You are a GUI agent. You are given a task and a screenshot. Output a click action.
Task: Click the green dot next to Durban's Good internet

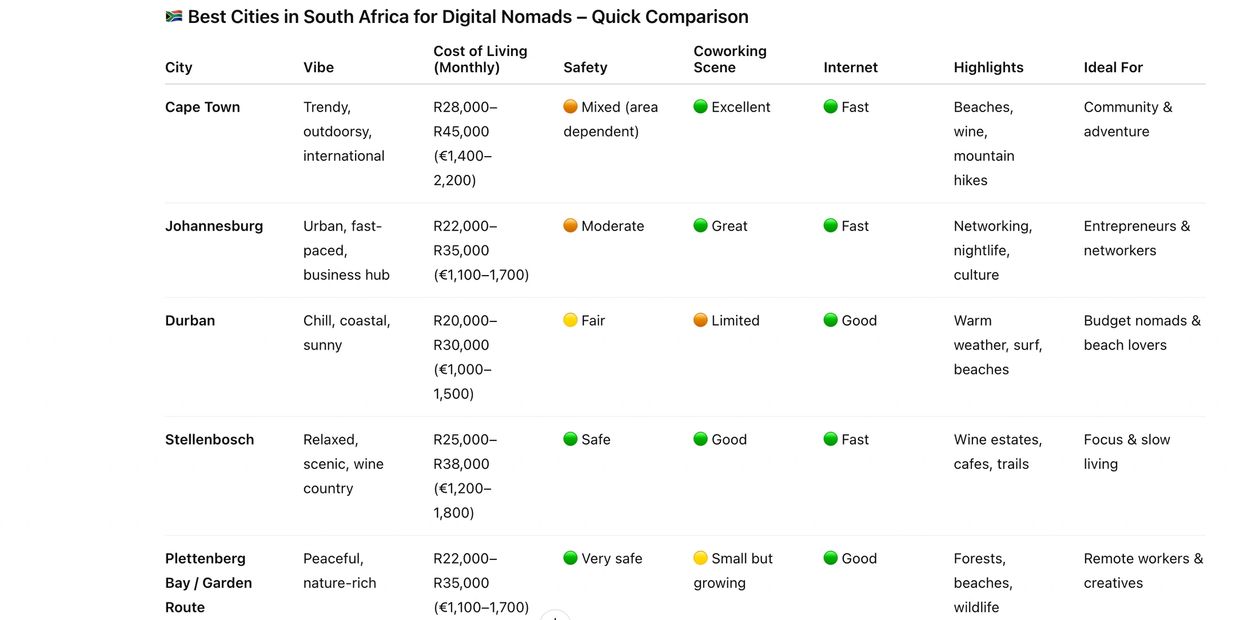(830, 321)
